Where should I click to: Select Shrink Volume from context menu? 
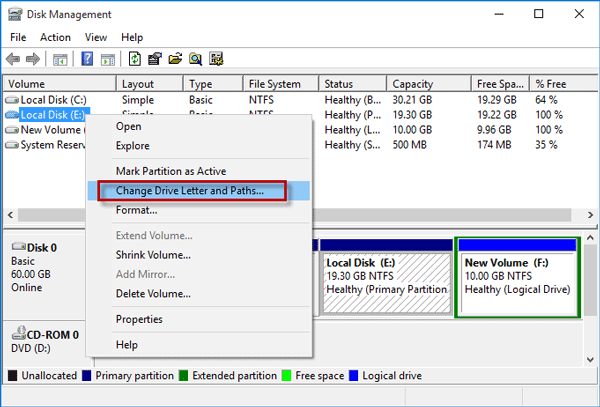(x=153, y=255)
